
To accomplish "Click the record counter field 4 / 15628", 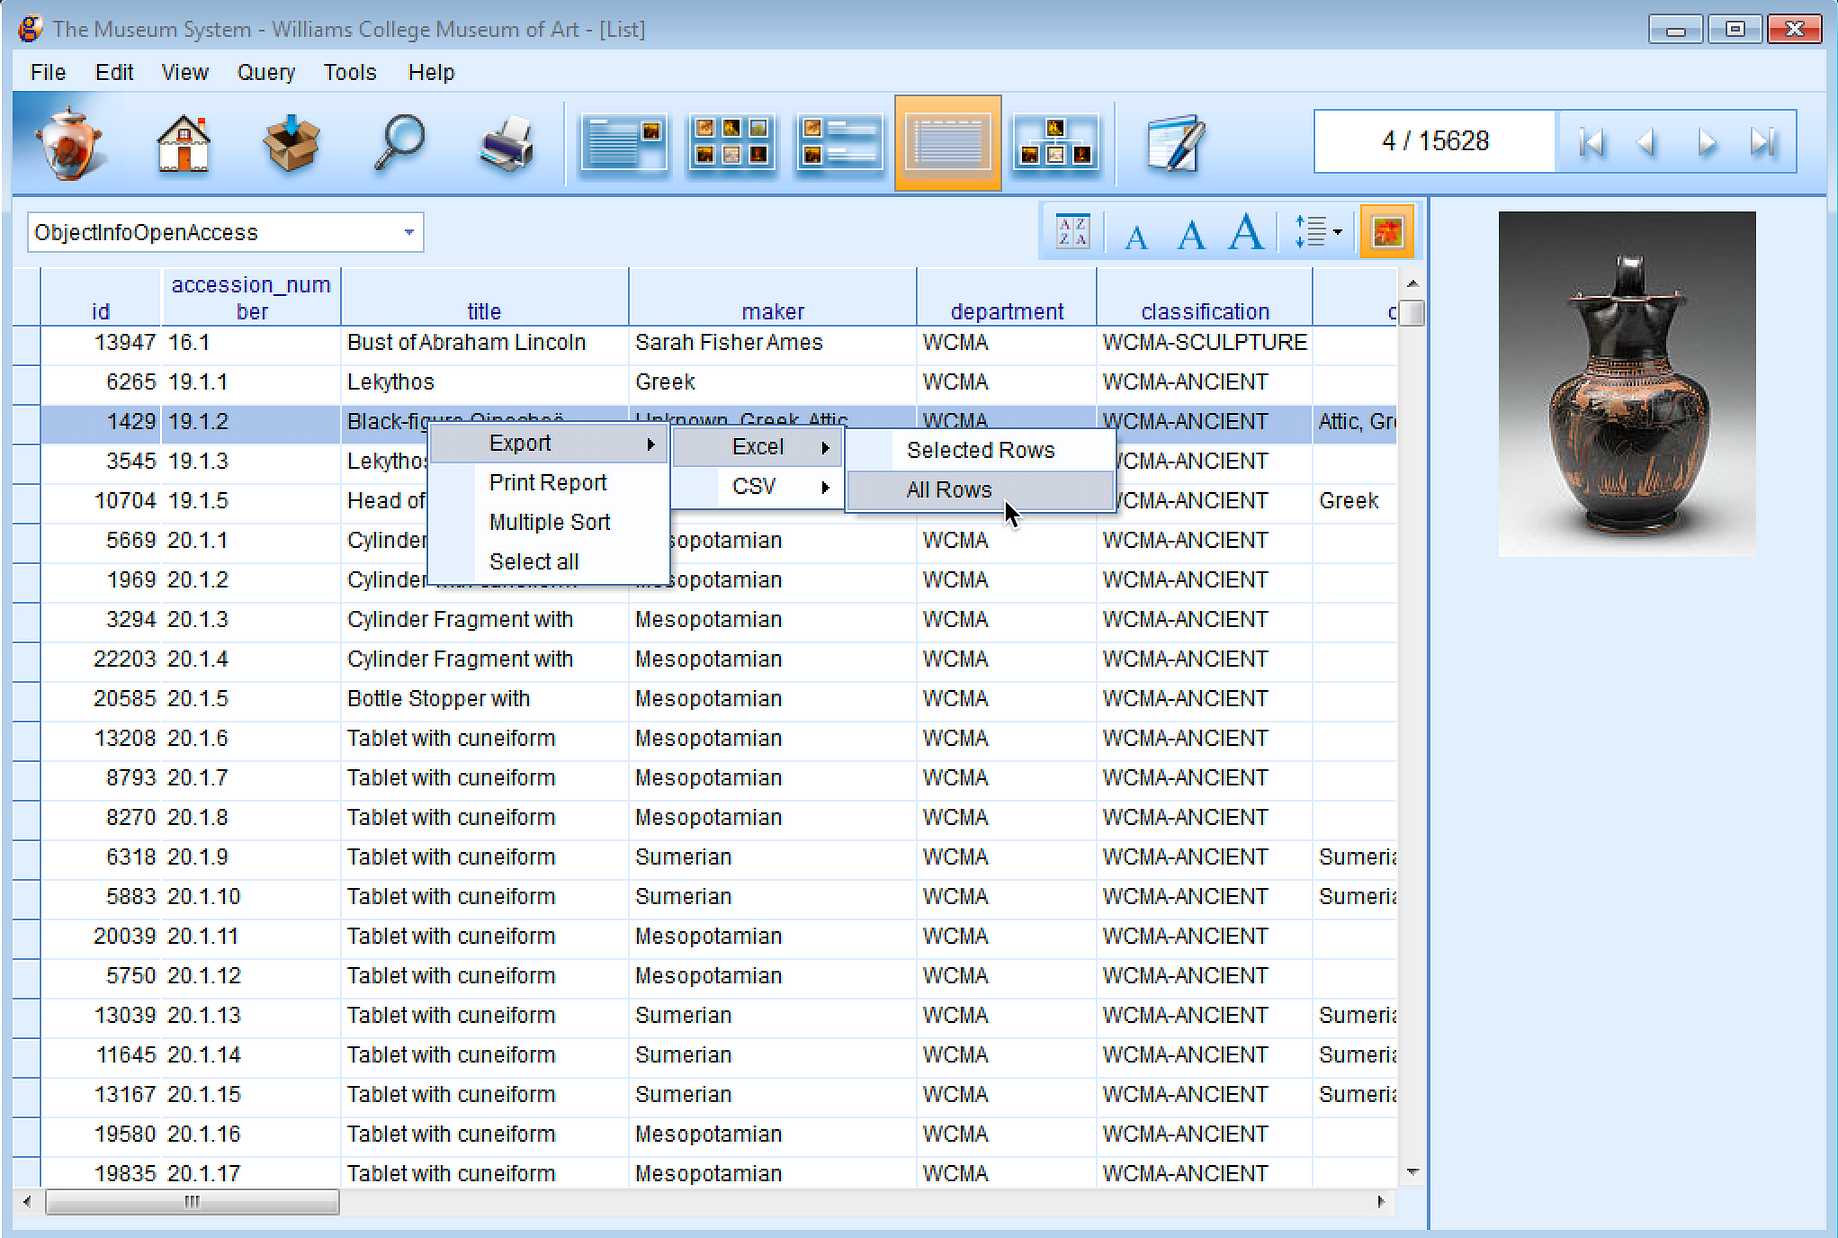I will [x=1435, y=141].
